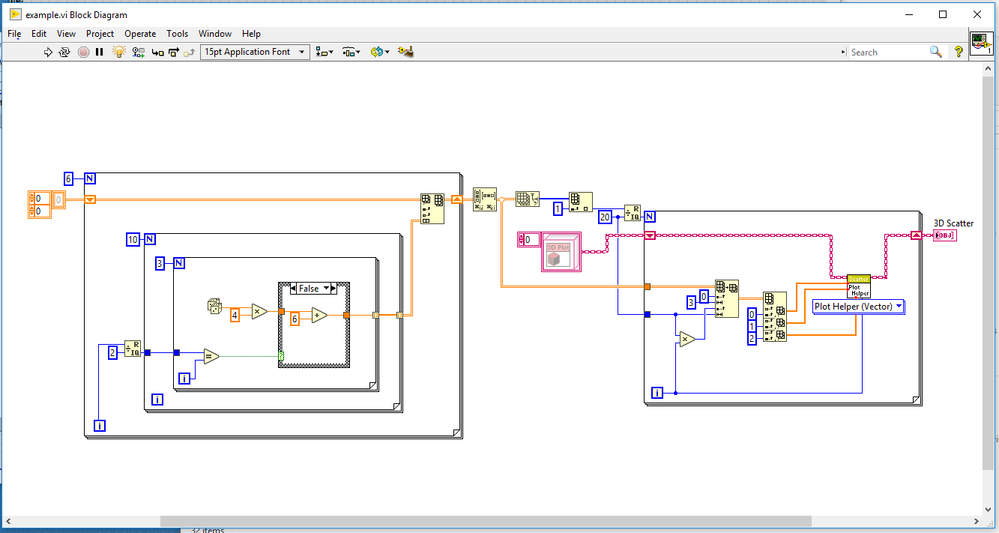Click the Context Help question mark icon
The width and height of the screenshot is (999, 533).
(959, 52)
